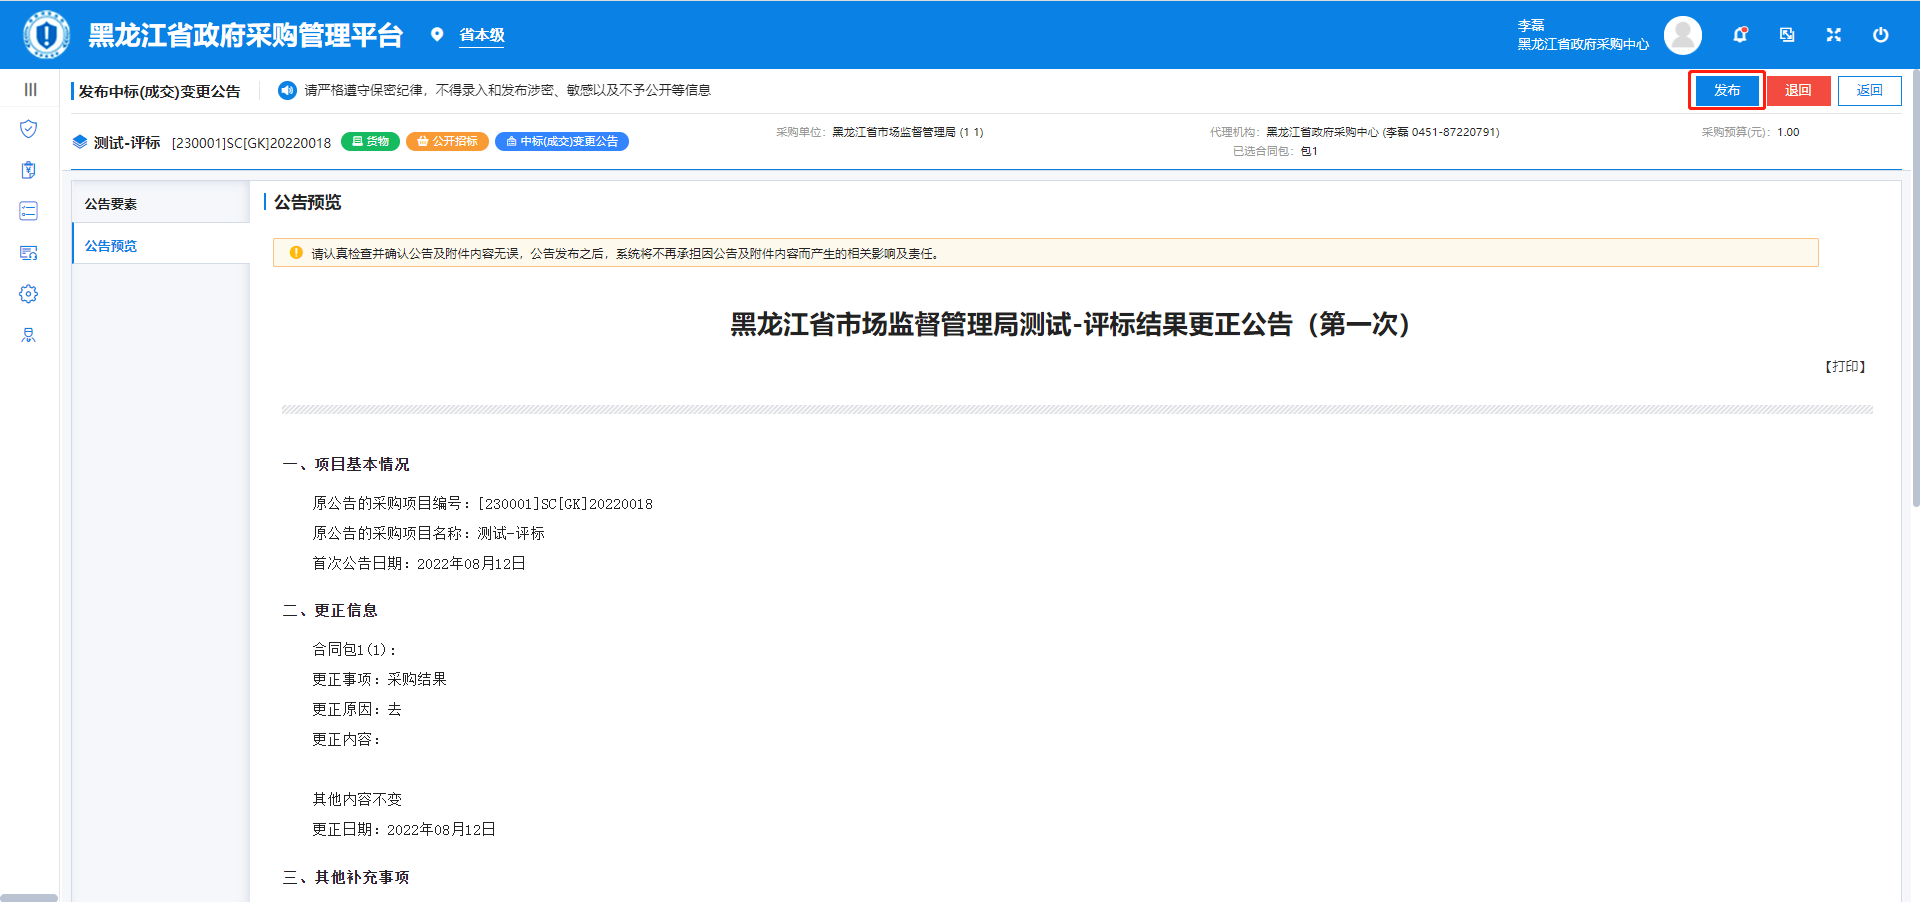Toggle fullscreen mode icon

[1834, 35]
